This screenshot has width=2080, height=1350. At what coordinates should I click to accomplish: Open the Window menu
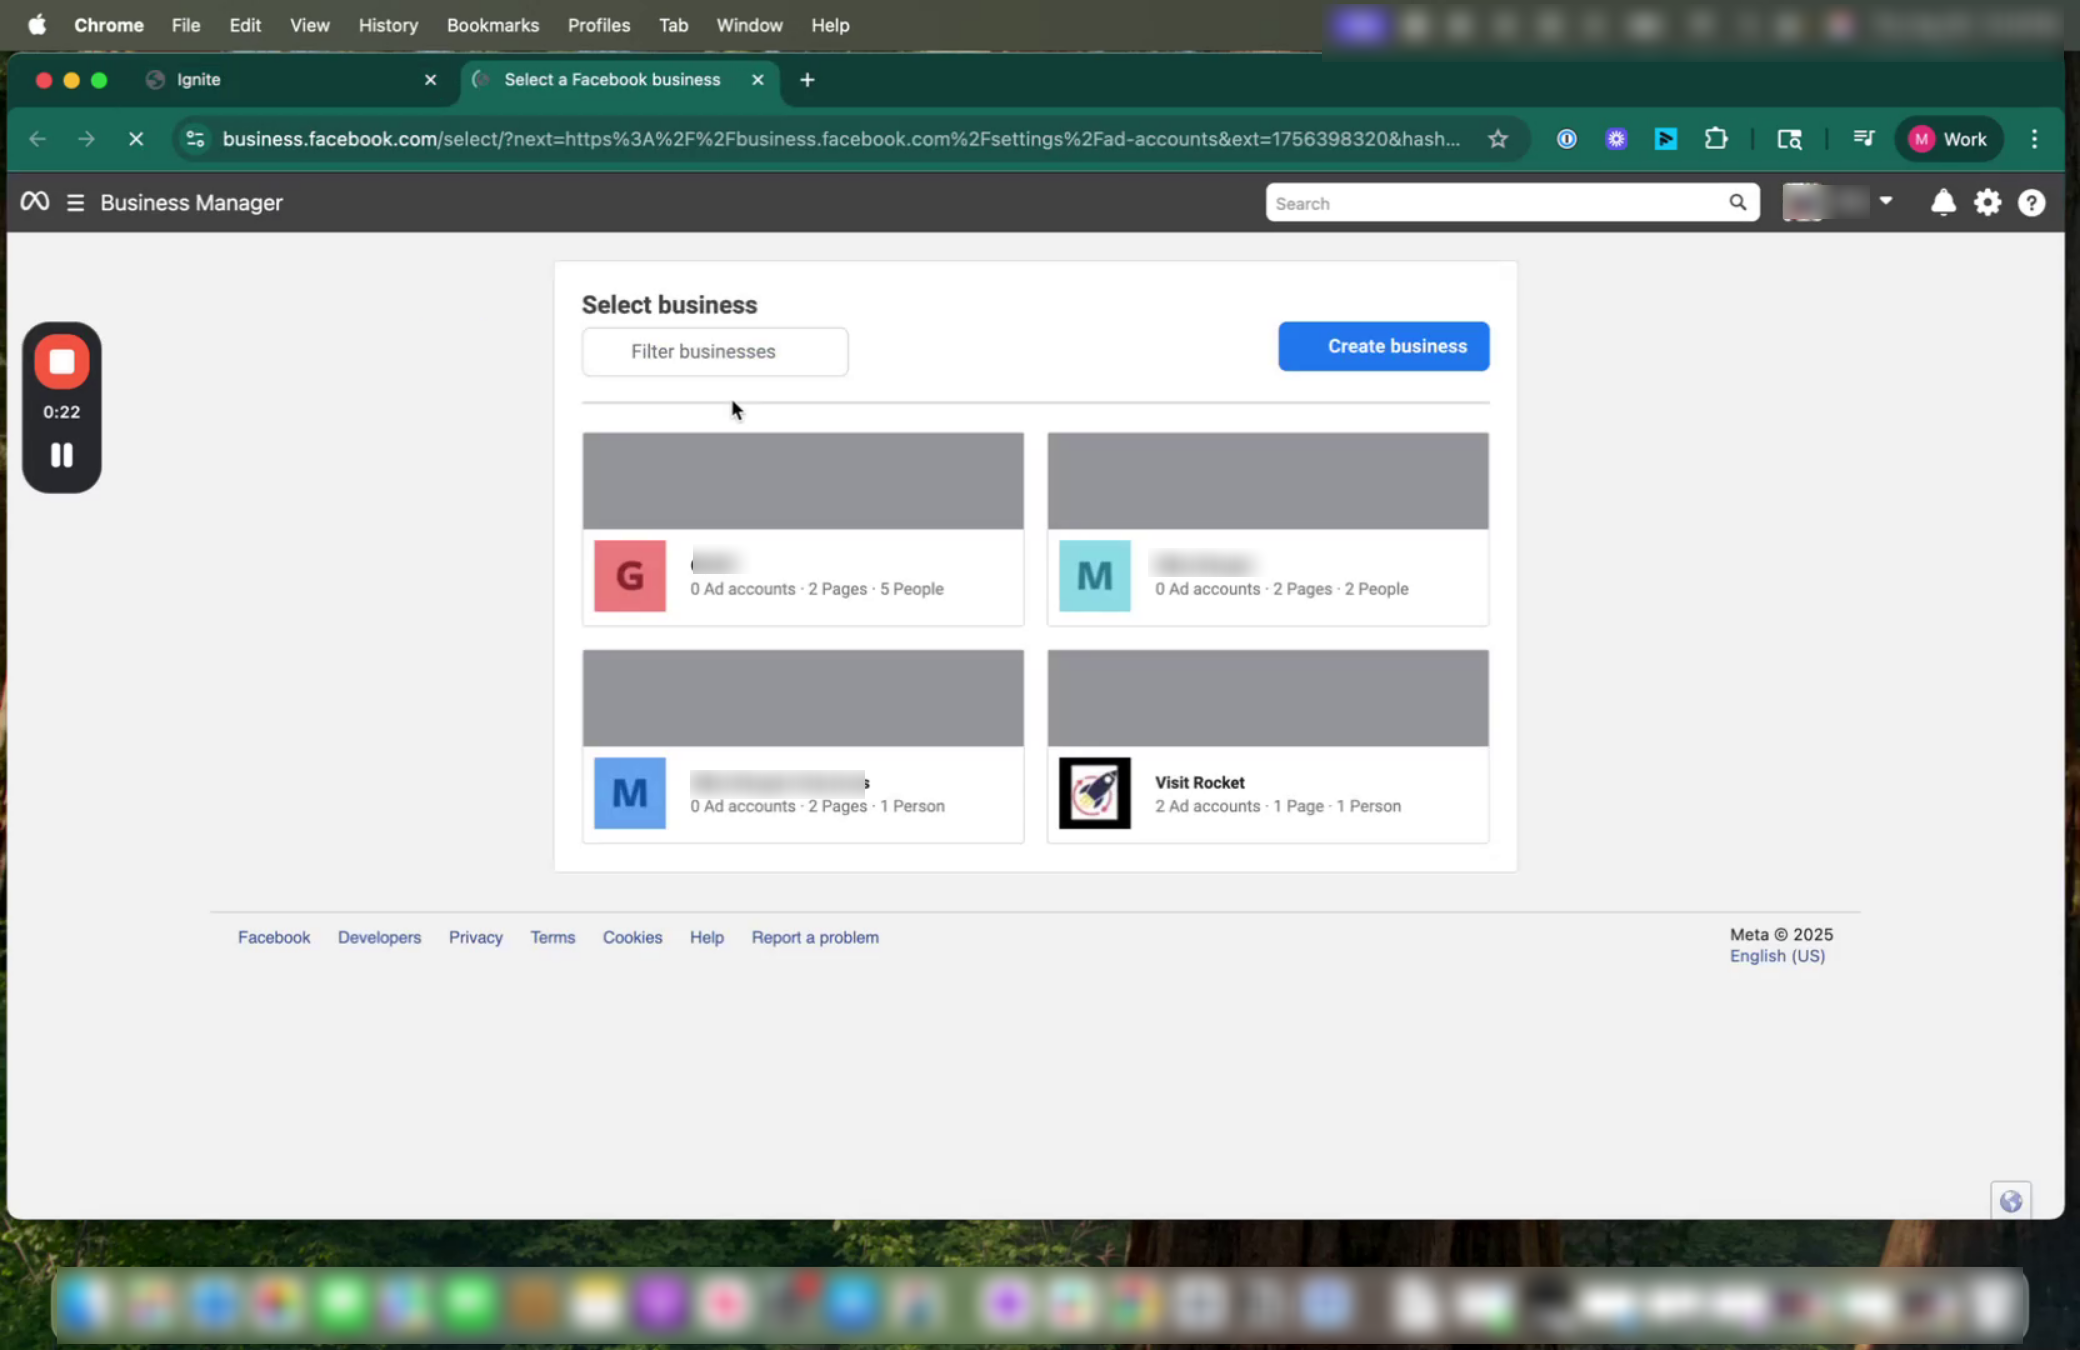click(749, 25)
